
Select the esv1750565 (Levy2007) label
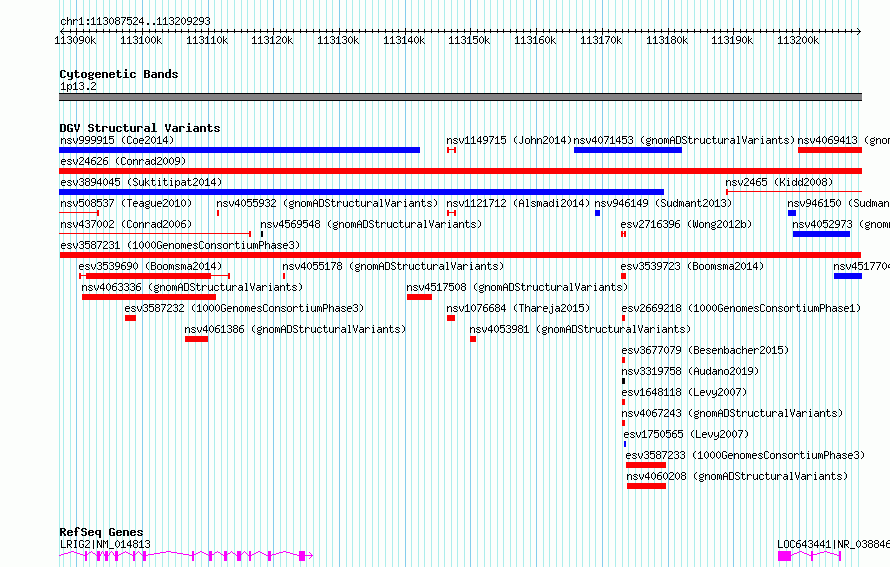point(686,434)
